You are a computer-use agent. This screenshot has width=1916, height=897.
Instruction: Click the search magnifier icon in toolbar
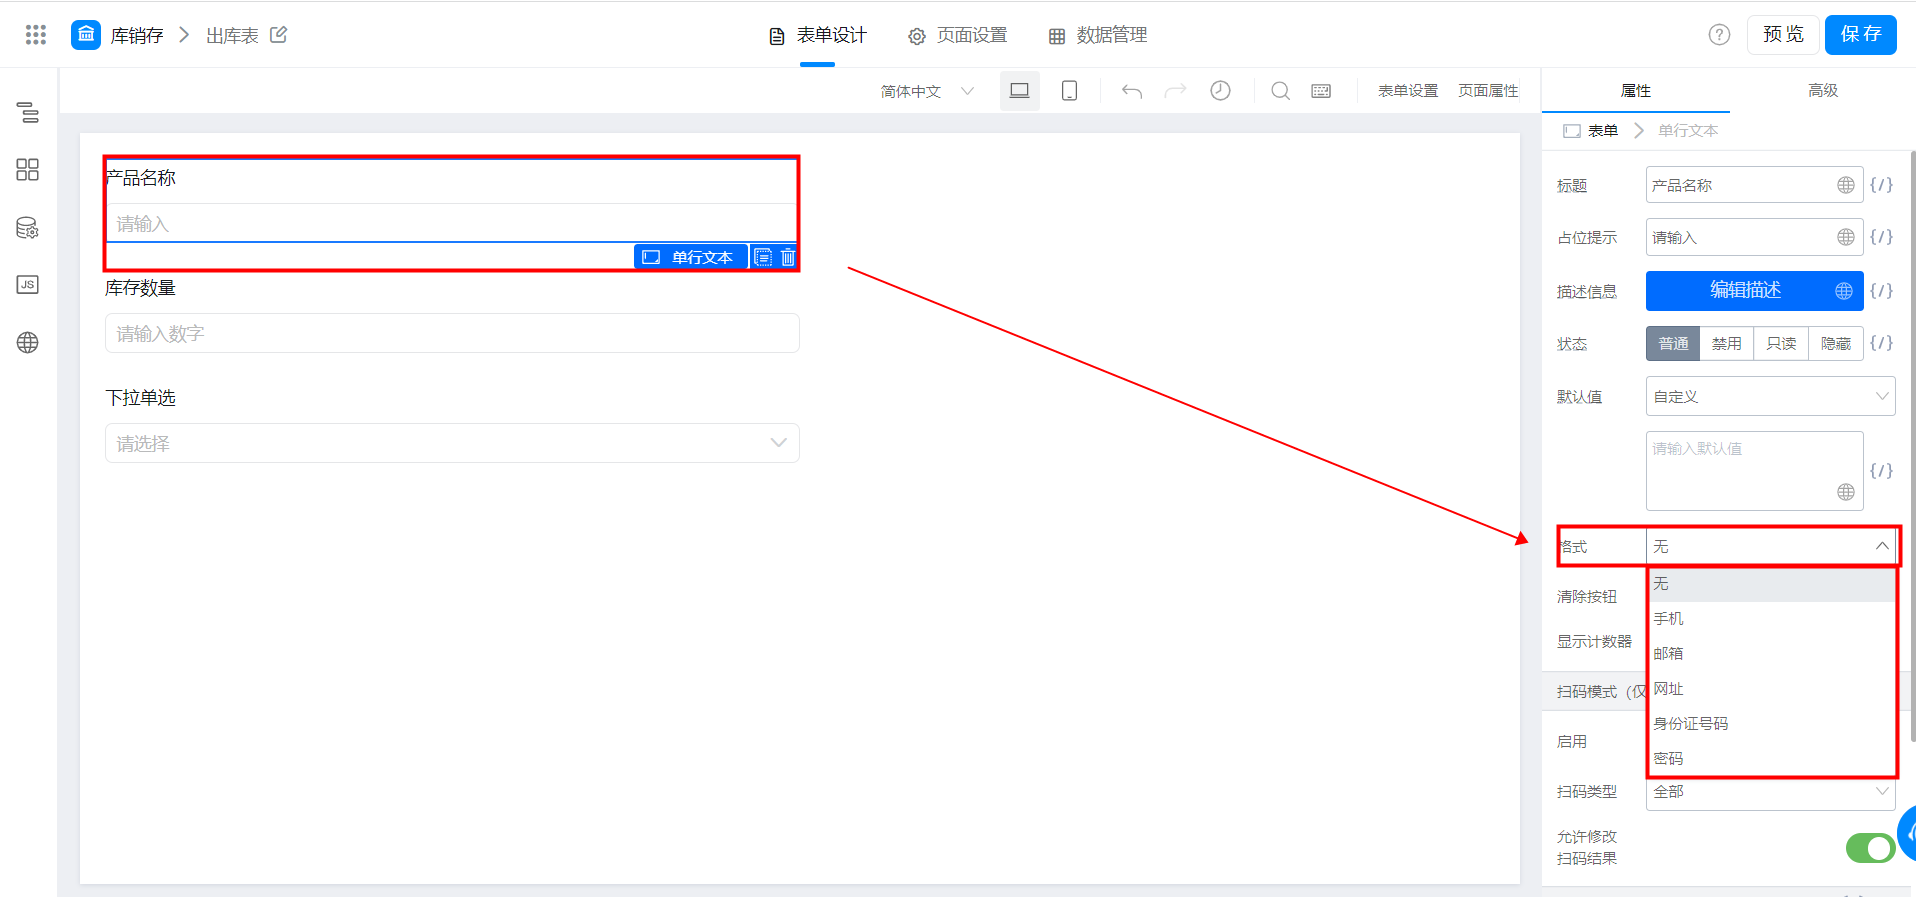[x=1280, y=91]
